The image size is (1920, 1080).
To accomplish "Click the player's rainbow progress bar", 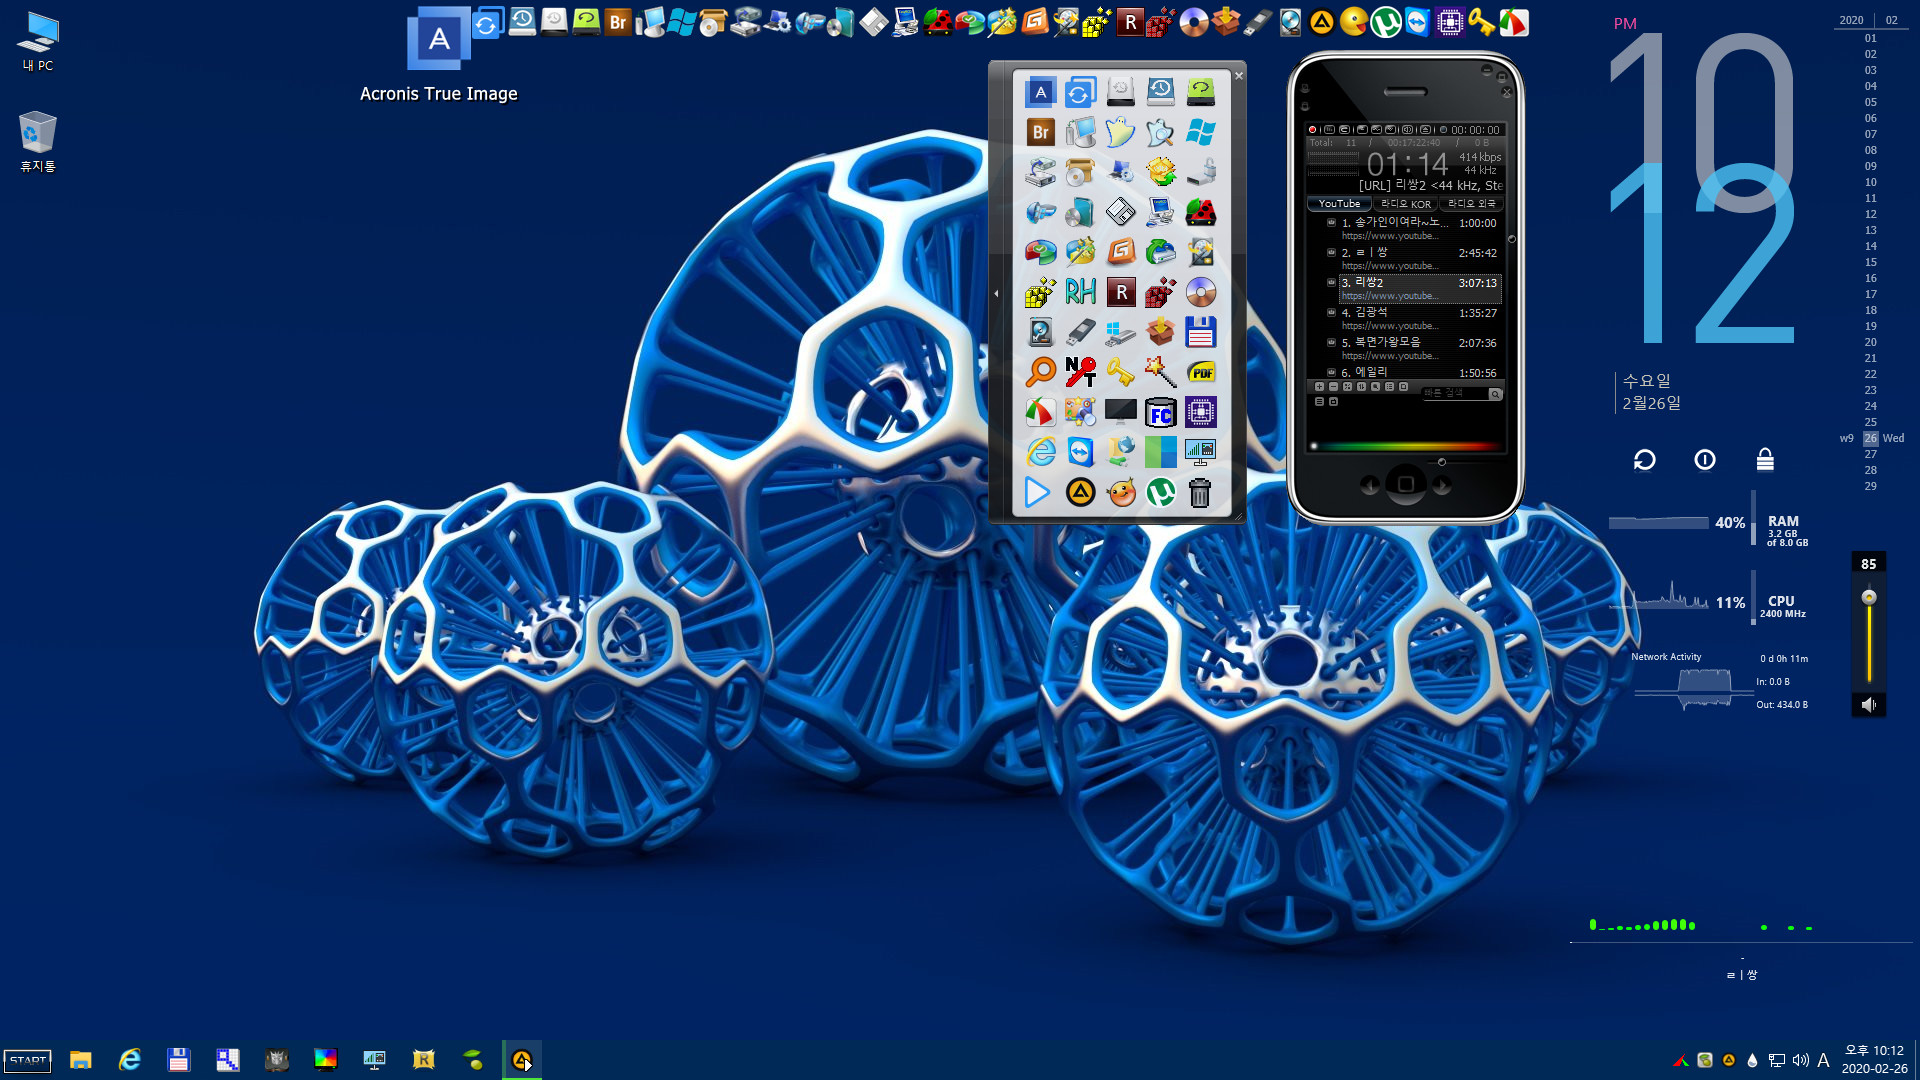I will 1405,446.
